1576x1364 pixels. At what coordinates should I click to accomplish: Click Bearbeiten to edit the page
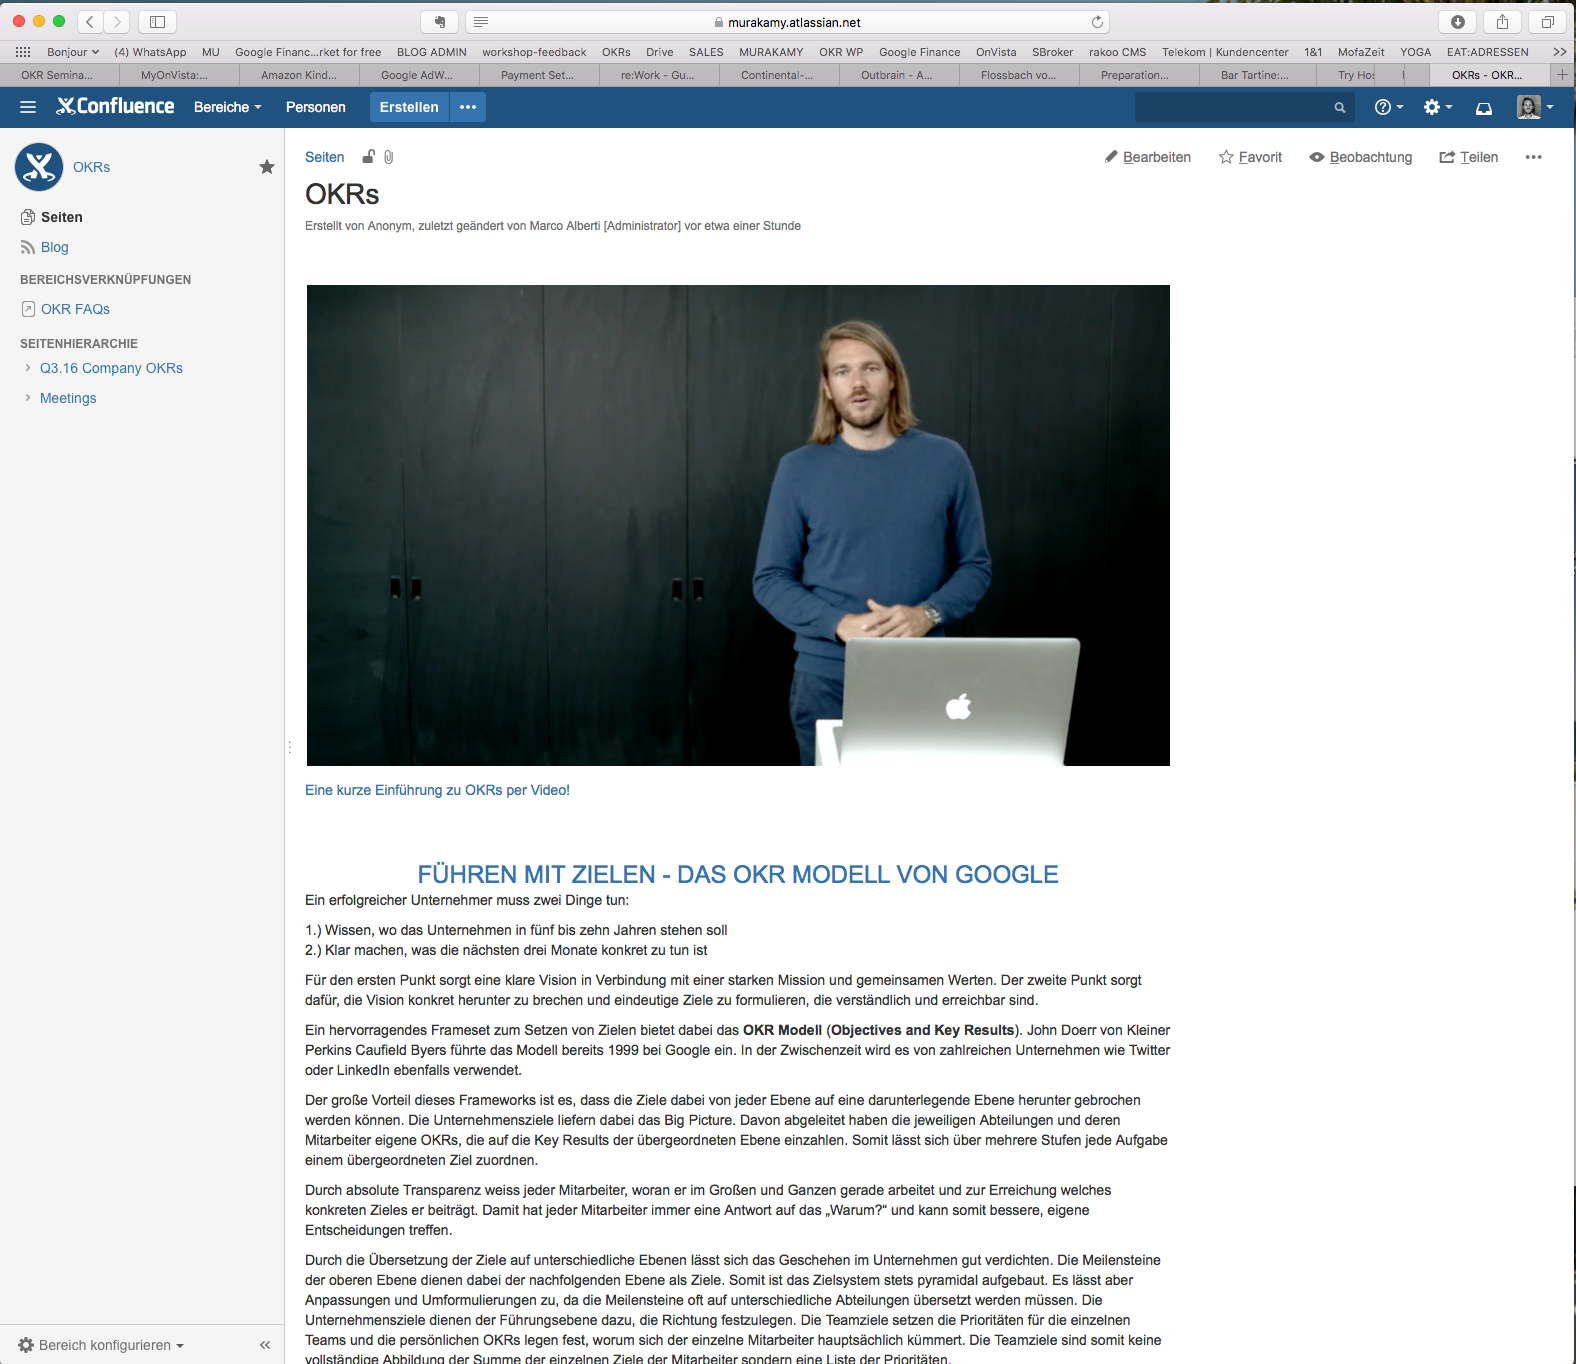(x=1148, y=157)
